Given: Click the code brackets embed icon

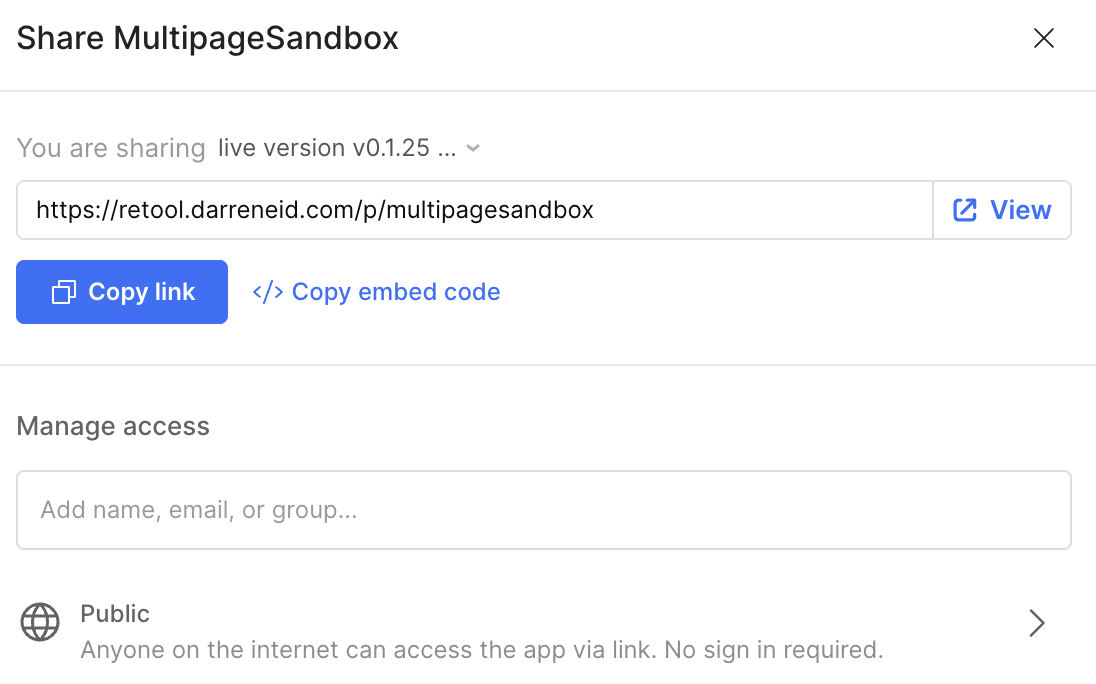Looking at the screenshot, I should coord(267,292).
